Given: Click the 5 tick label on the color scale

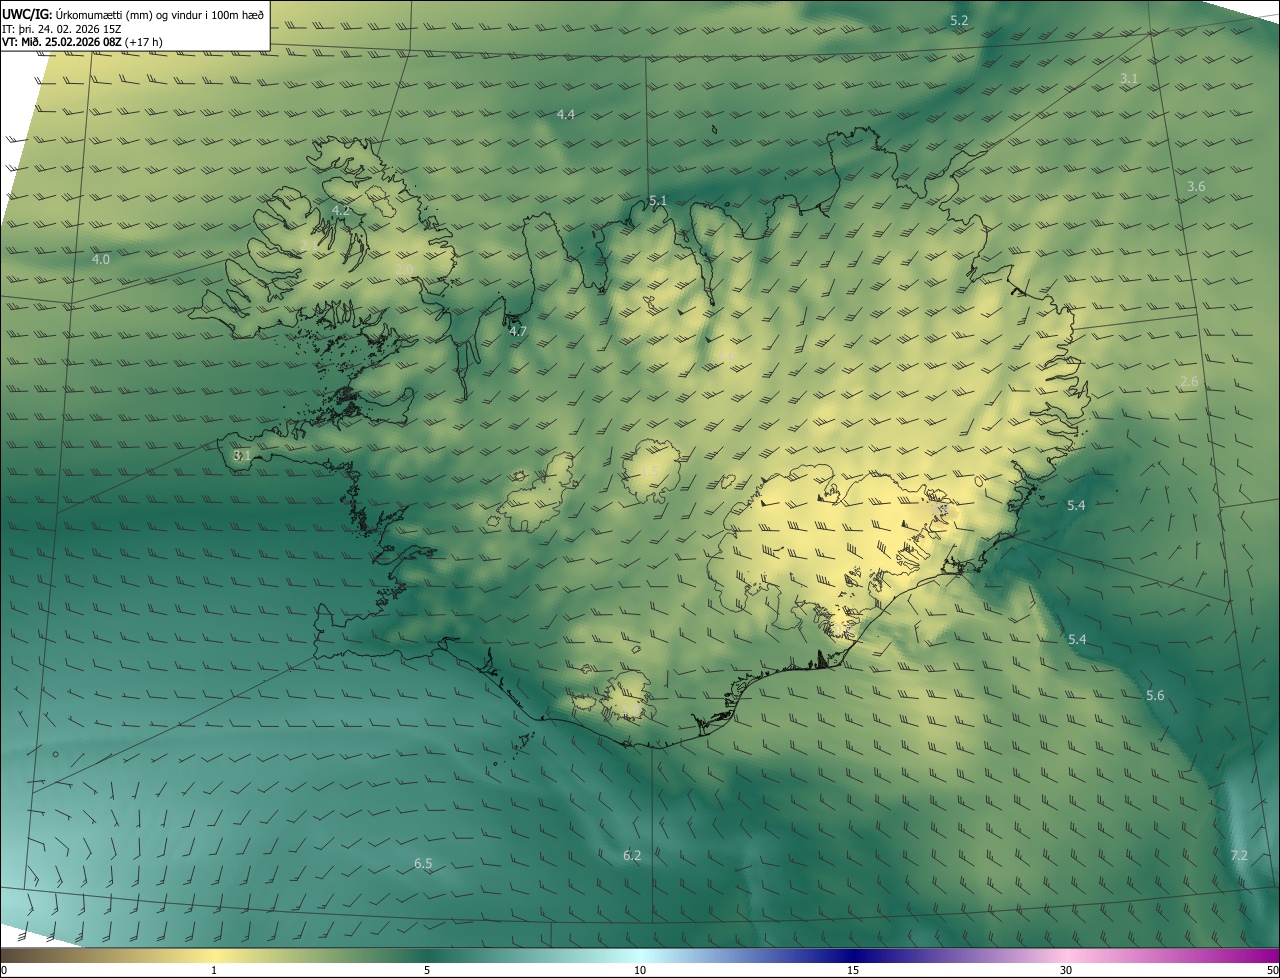Looking at the screenshot, I should [427, 970].
